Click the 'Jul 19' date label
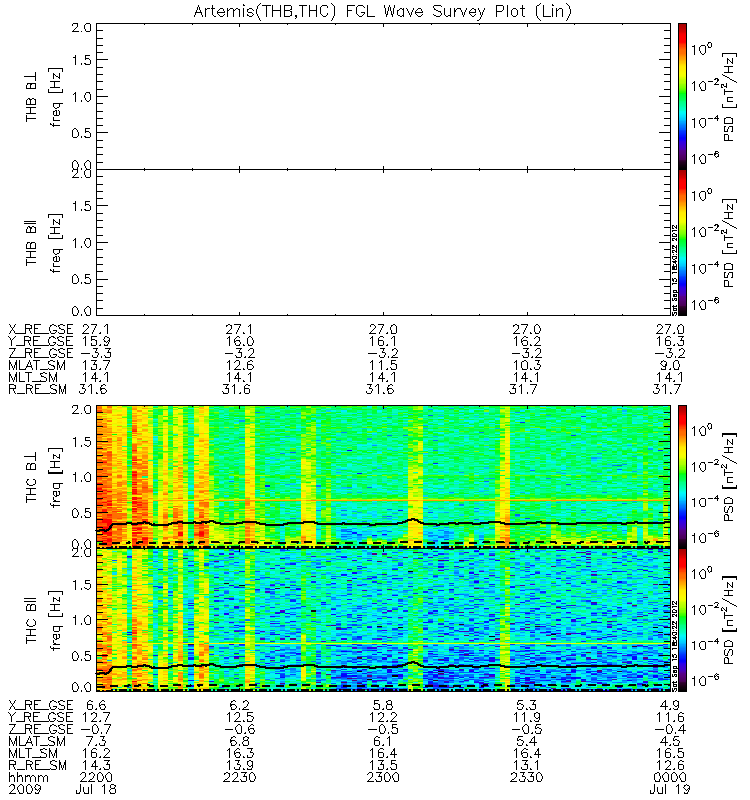Image resolution: width=750 pixels, height=800 pixels. [669, 789]
